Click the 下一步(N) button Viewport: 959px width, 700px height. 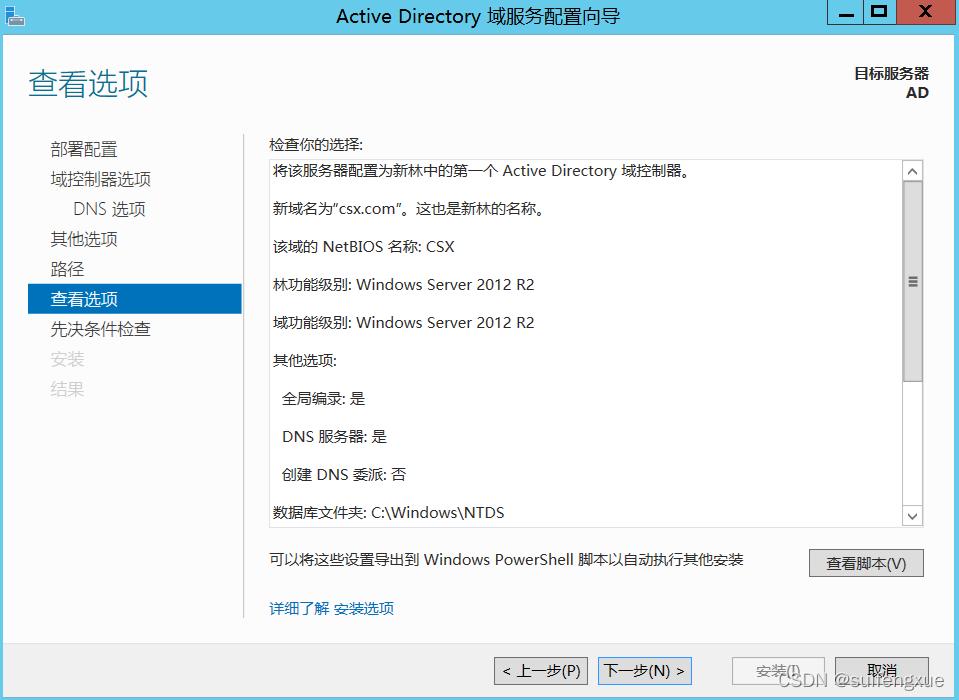coord(643,671)
